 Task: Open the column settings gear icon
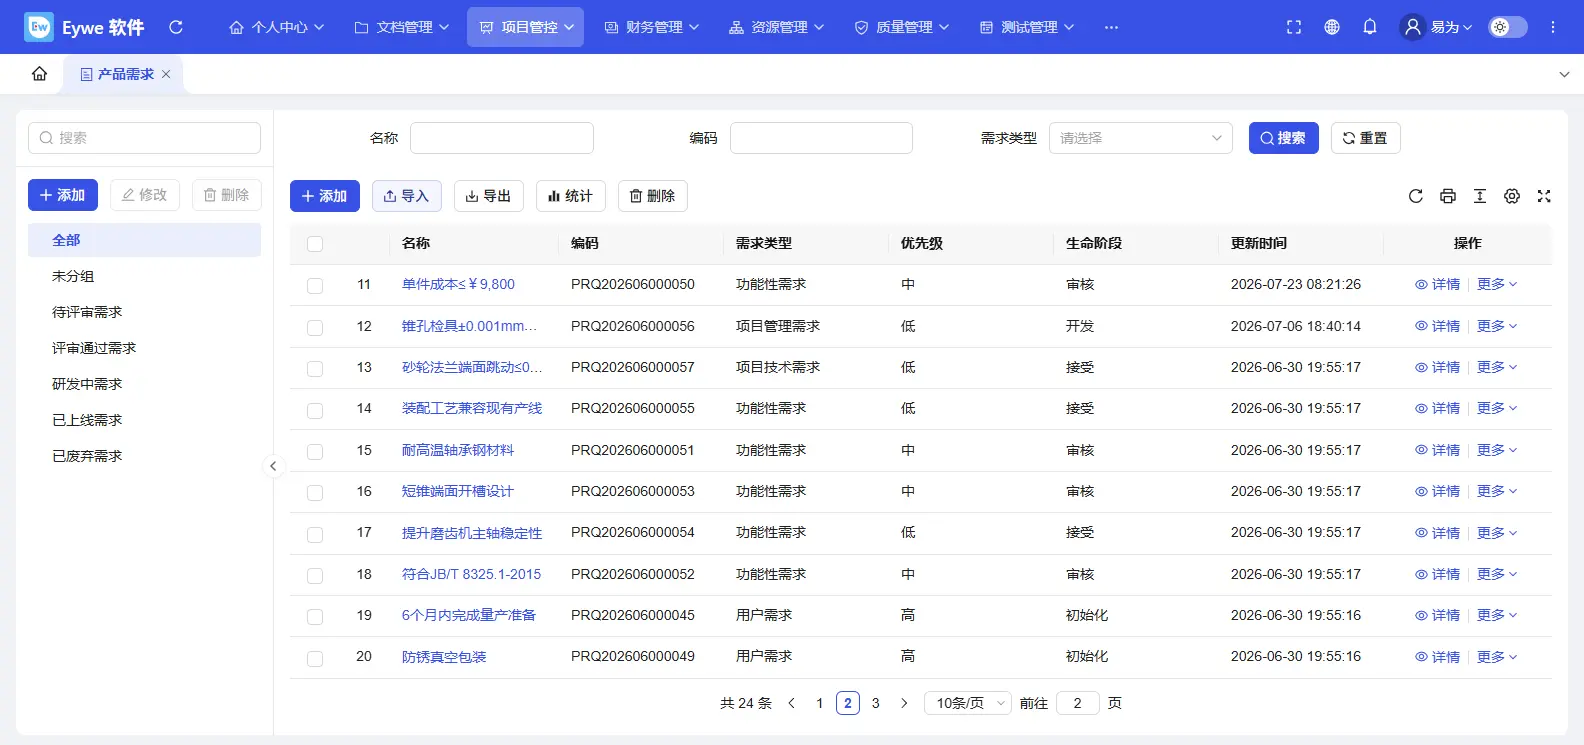click(1512, 196)
